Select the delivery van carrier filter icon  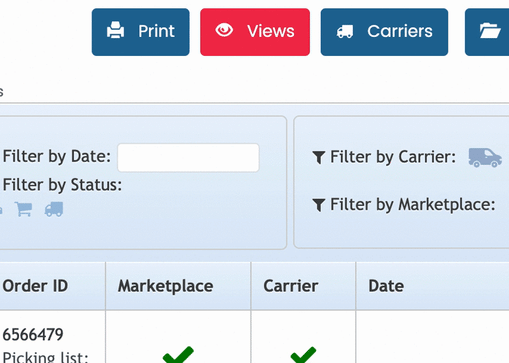click(x=485, y=157)
